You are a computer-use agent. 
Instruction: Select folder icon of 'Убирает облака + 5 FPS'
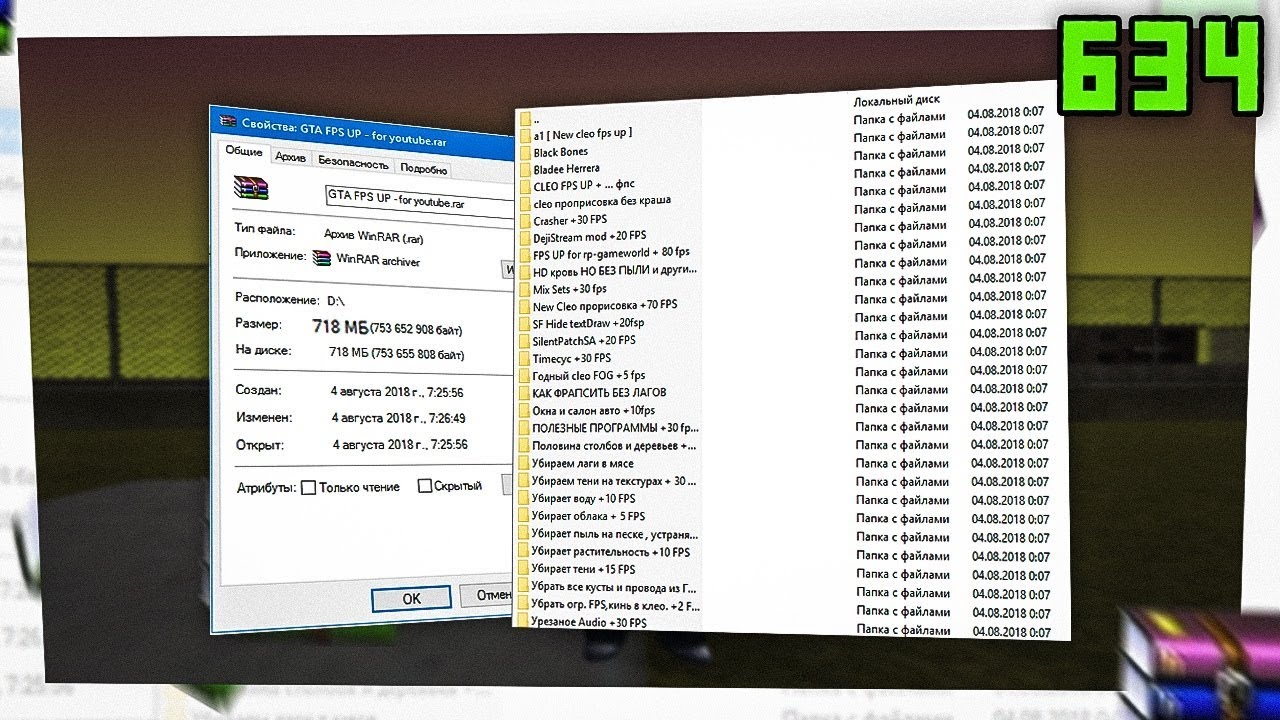[x=523, y=516]
